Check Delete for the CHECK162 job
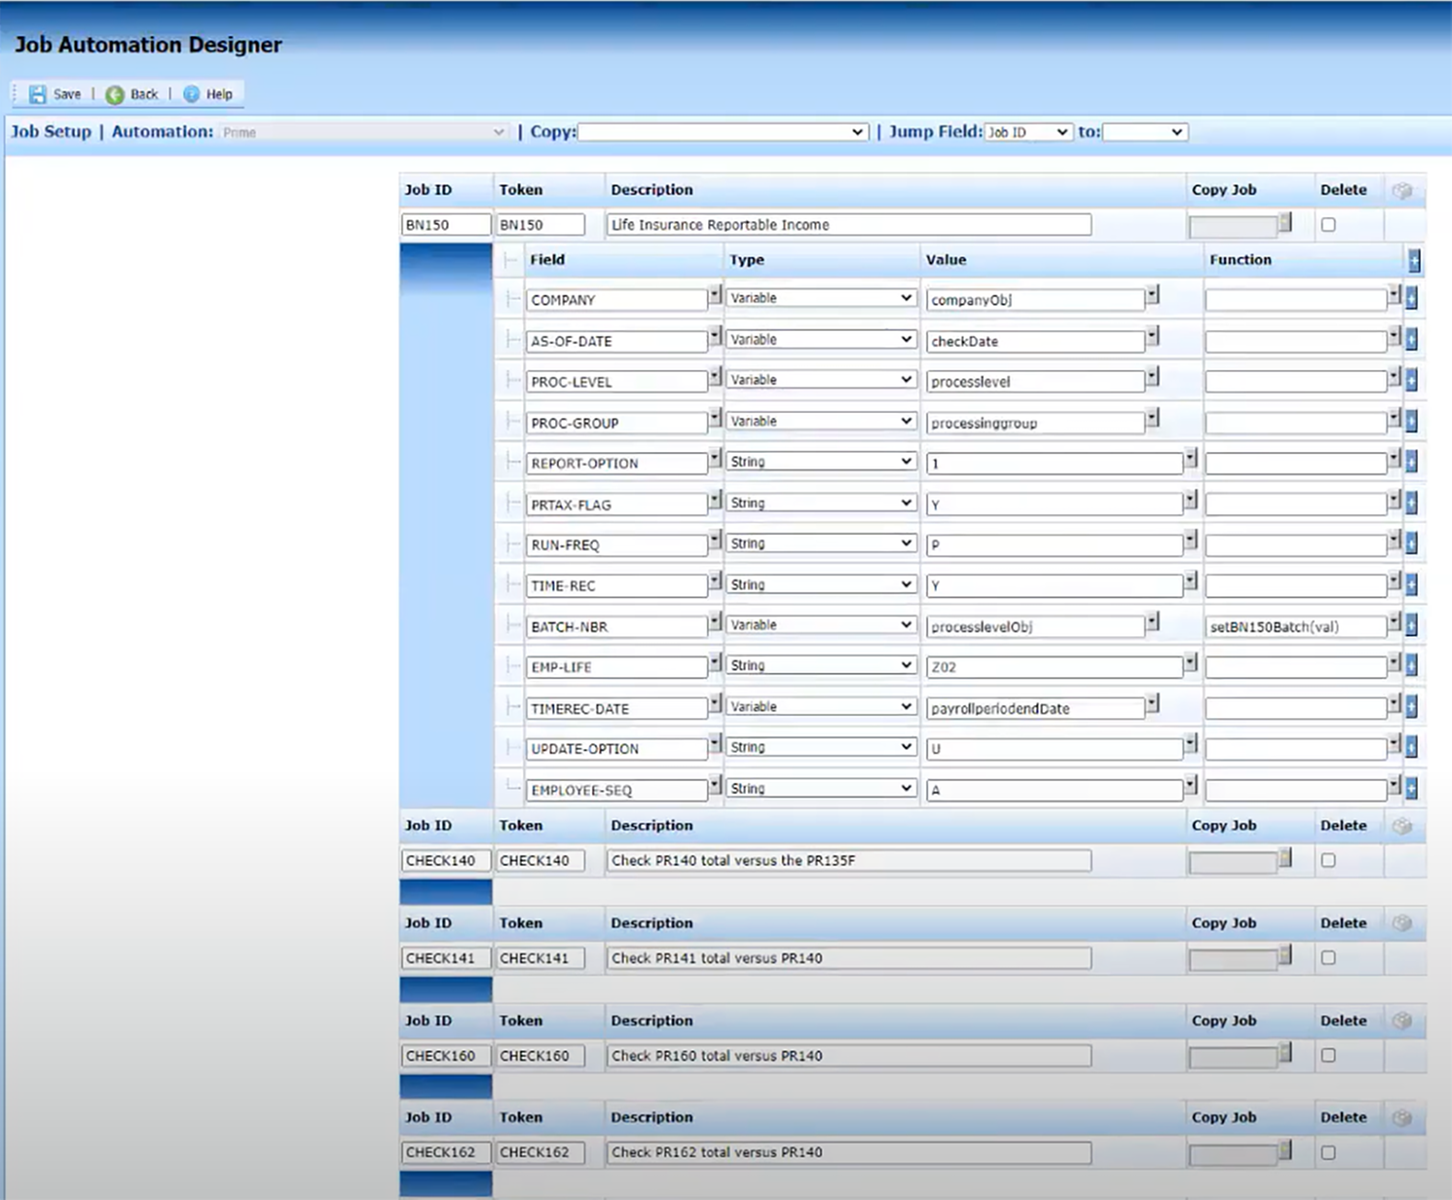Viewport: 1452px width, 1200px height. [1328, 1152]
